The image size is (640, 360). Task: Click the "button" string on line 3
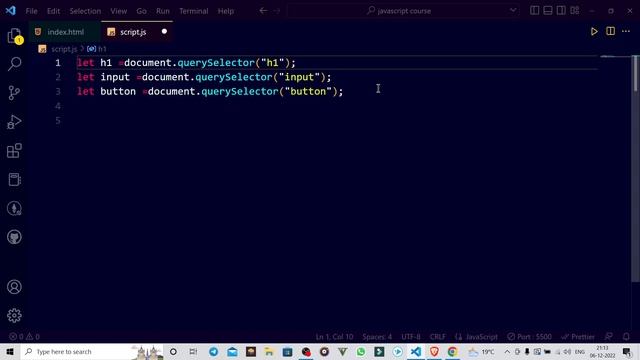click(x=308, y=91)
